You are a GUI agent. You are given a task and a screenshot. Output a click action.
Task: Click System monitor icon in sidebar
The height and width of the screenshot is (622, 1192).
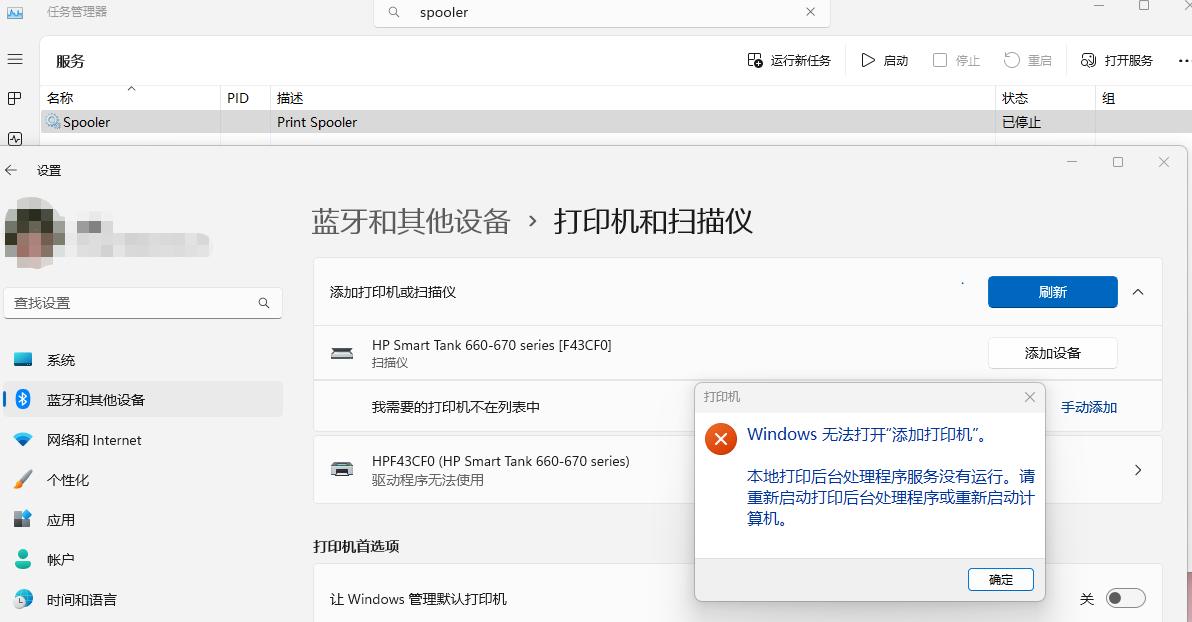(x=23, y=360)
